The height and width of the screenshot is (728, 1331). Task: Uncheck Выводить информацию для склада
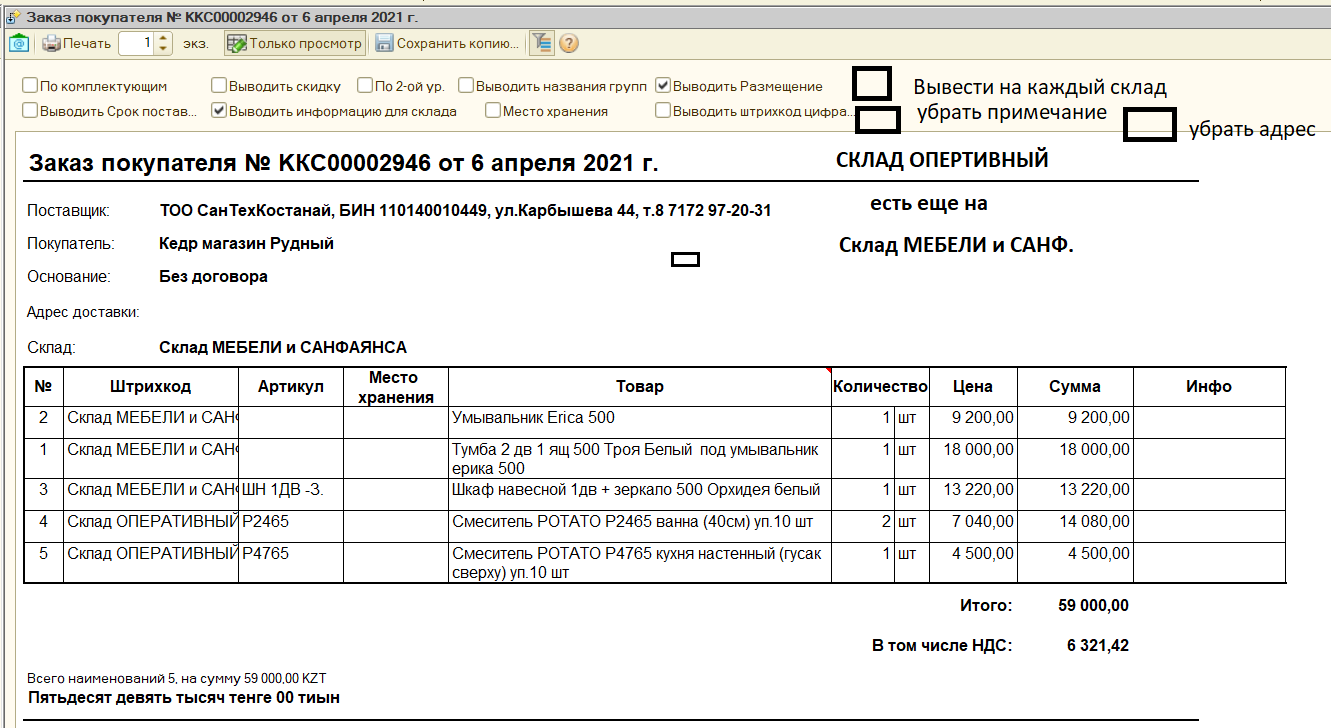coord(219,111)
